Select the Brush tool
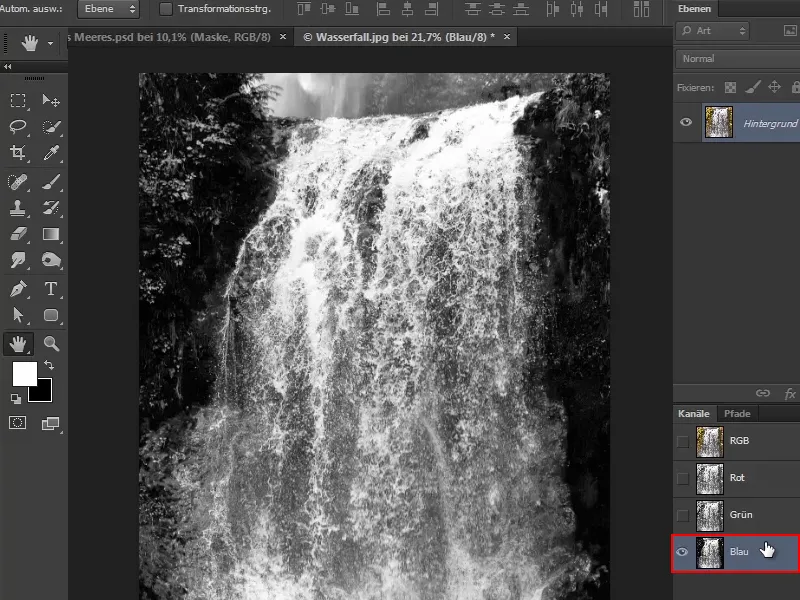 [x=51, y=182]
